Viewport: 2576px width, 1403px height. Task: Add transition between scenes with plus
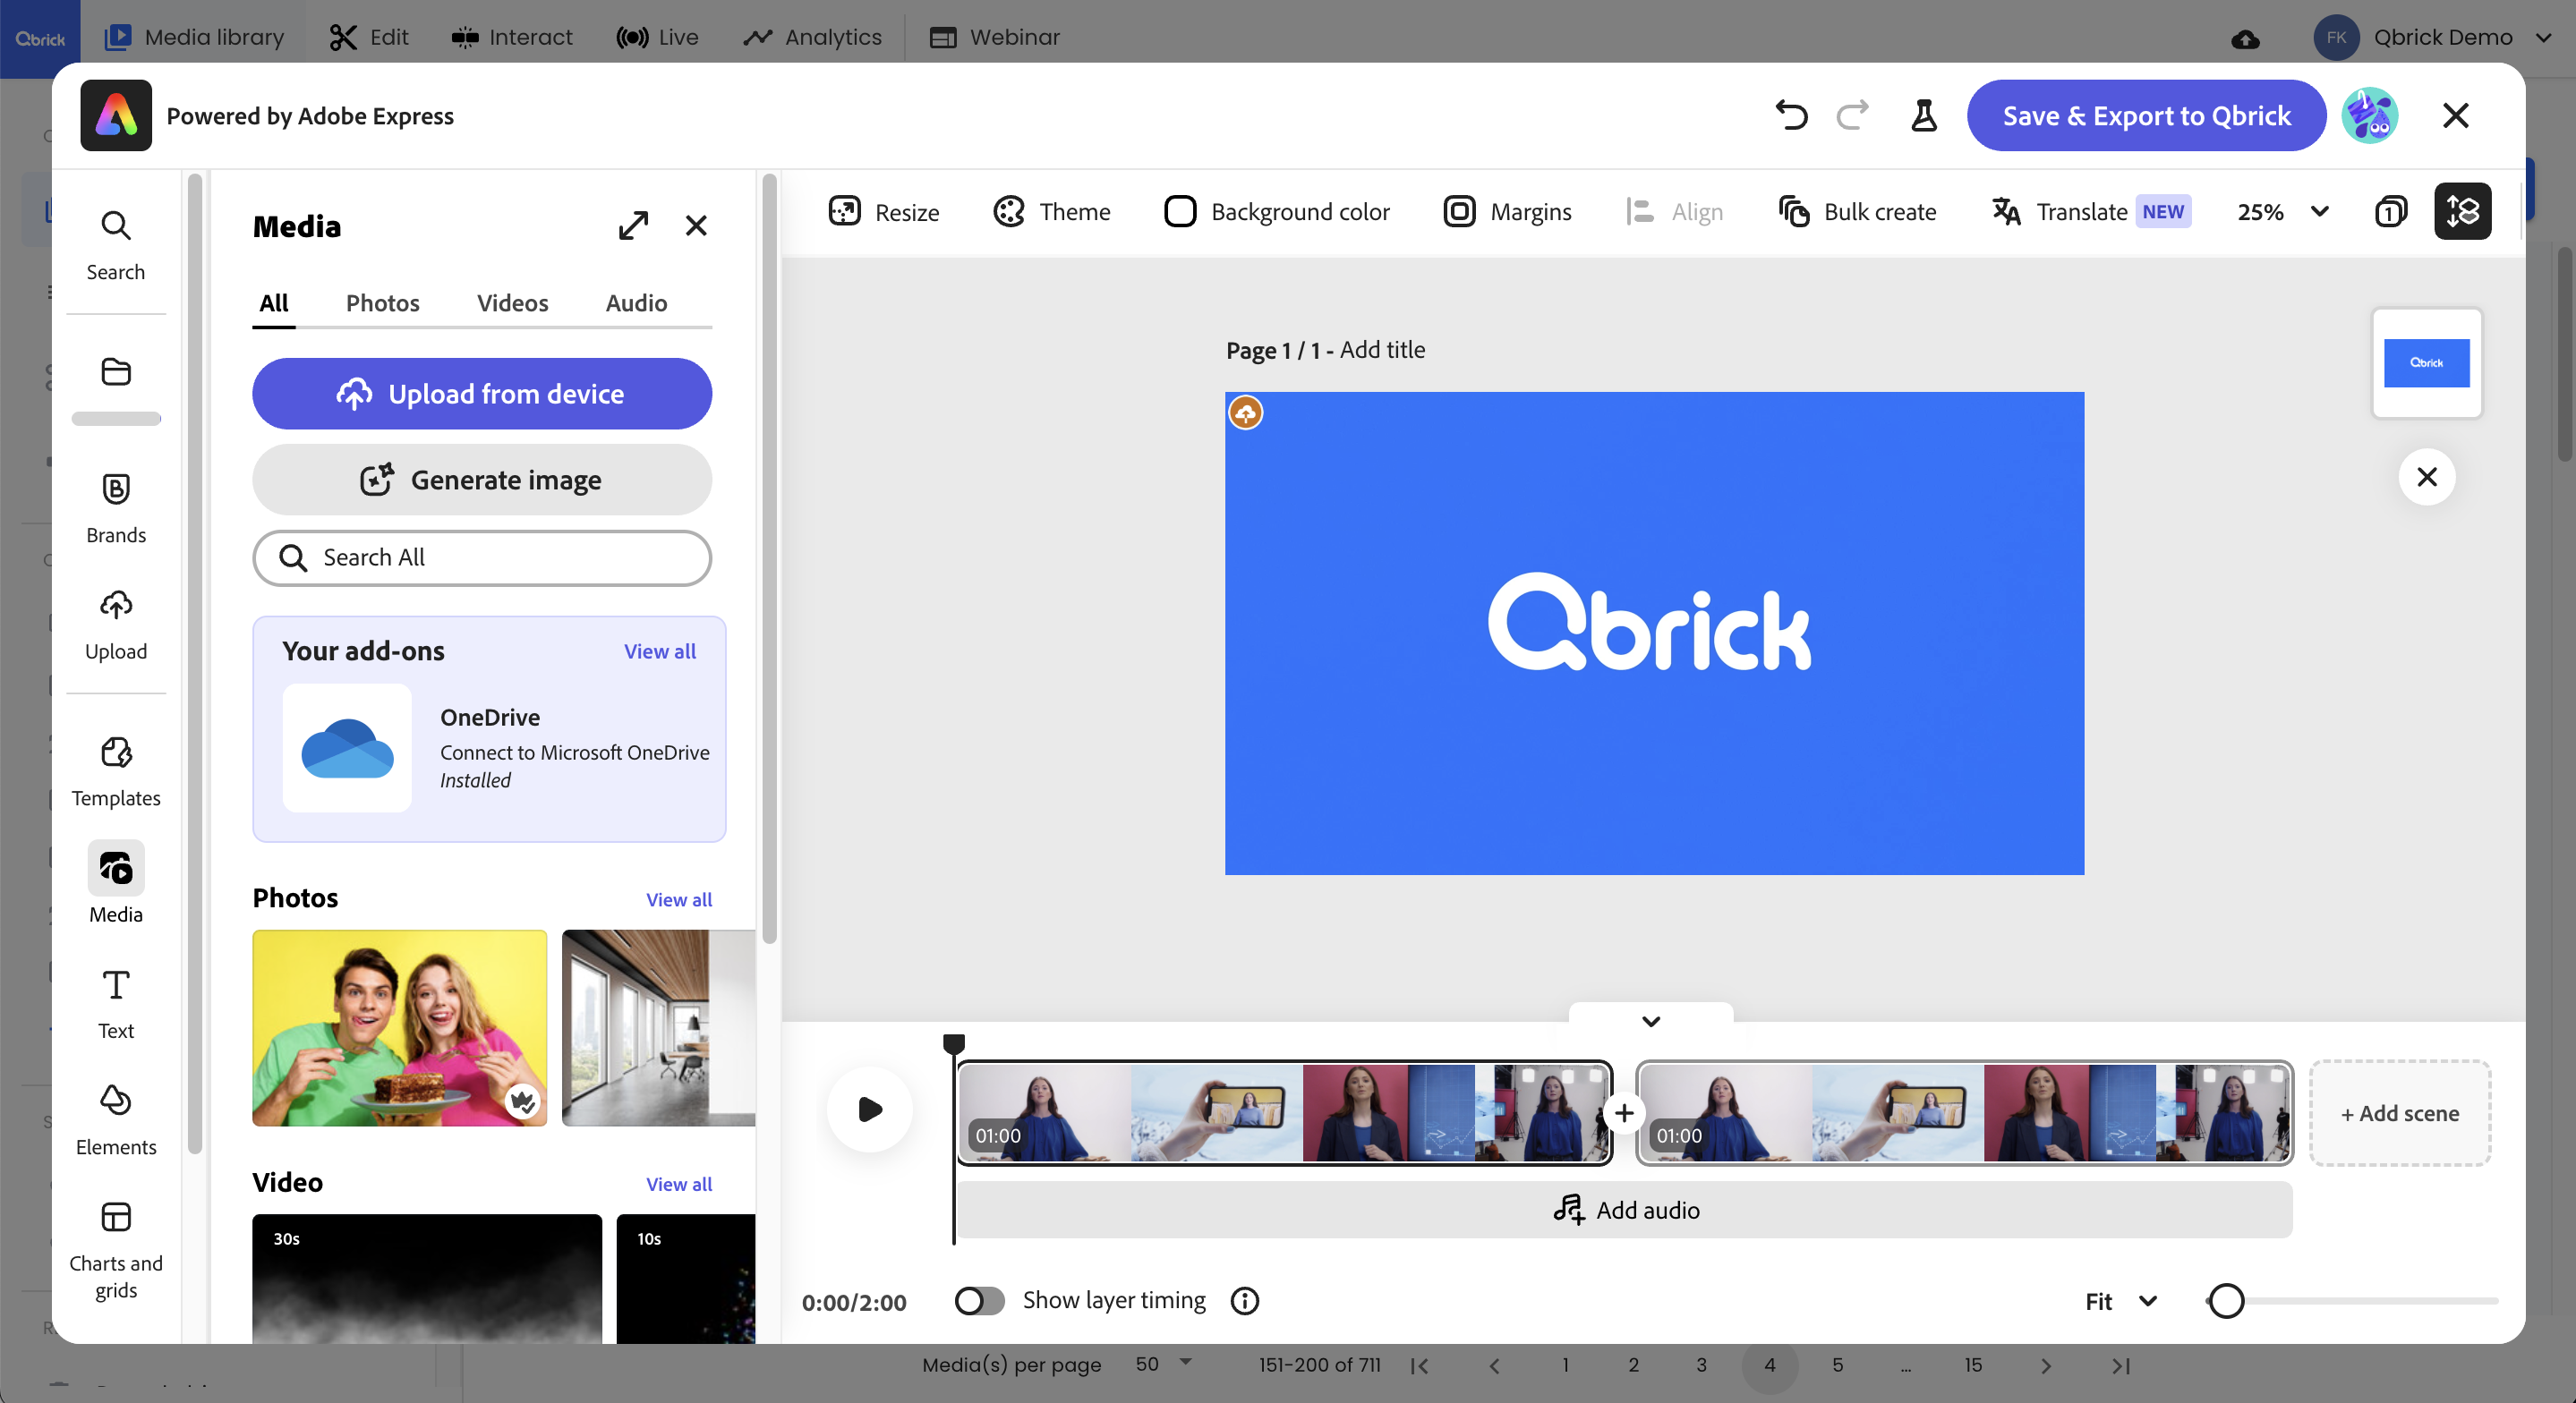pos(1624,1113)
